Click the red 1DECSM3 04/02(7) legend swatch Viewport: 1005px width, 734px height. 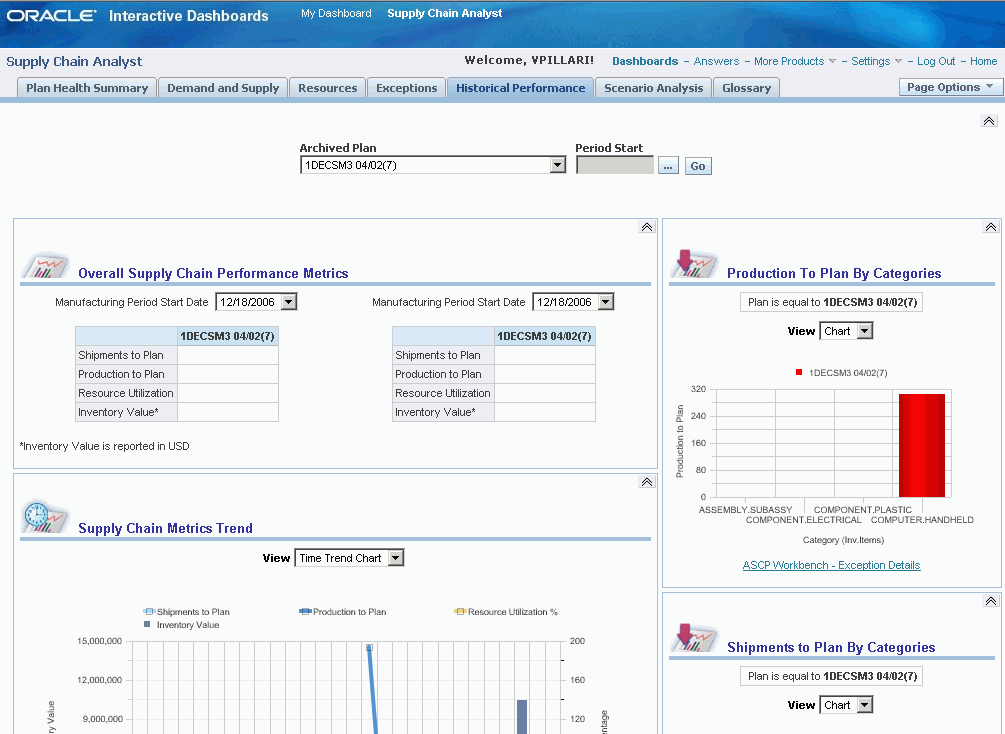[x=799, y=372]
